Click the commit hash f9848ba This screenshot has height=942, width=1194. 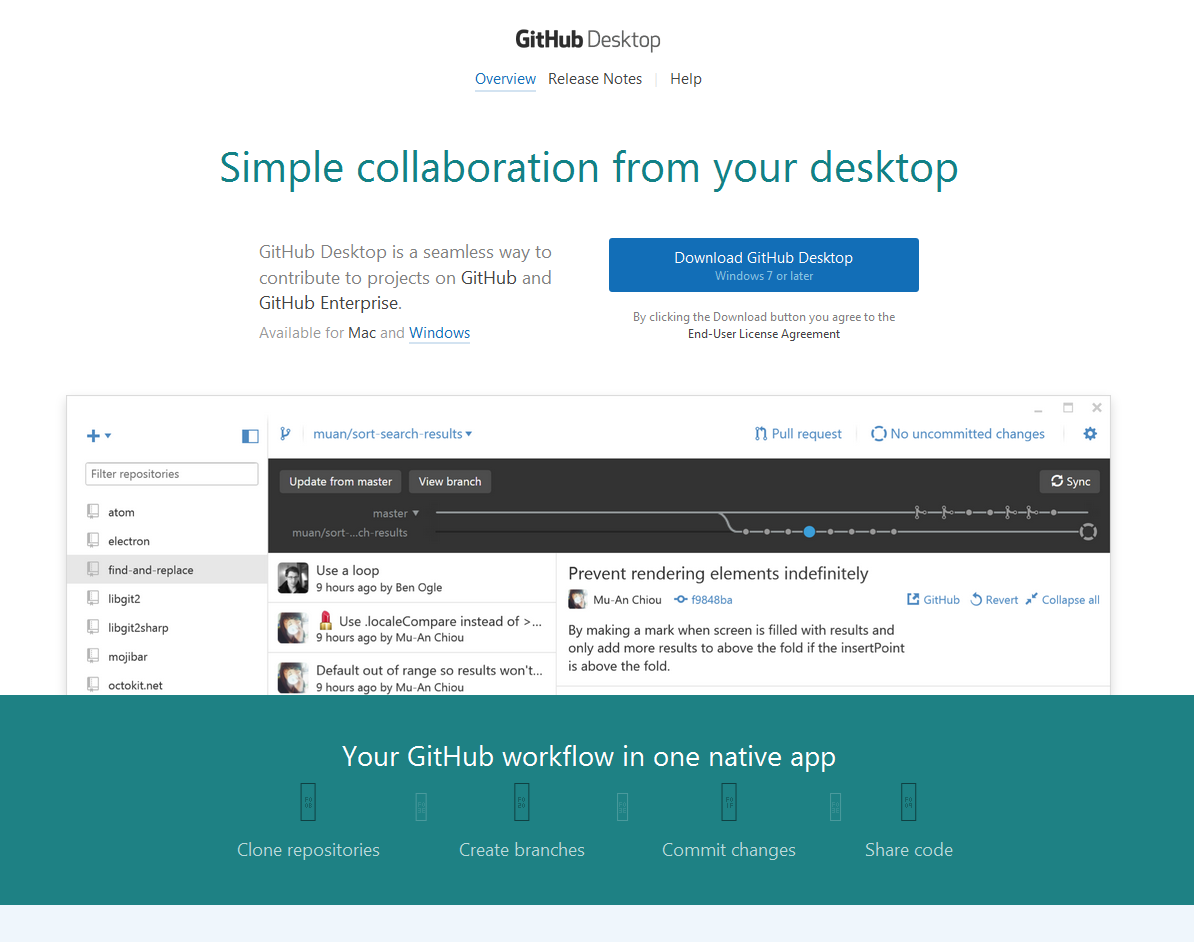click(711, 600)
